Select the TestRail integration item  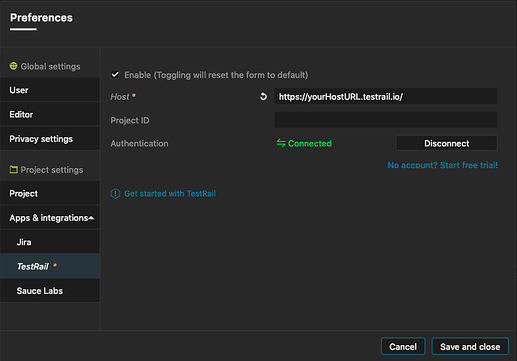coord(50,266)
